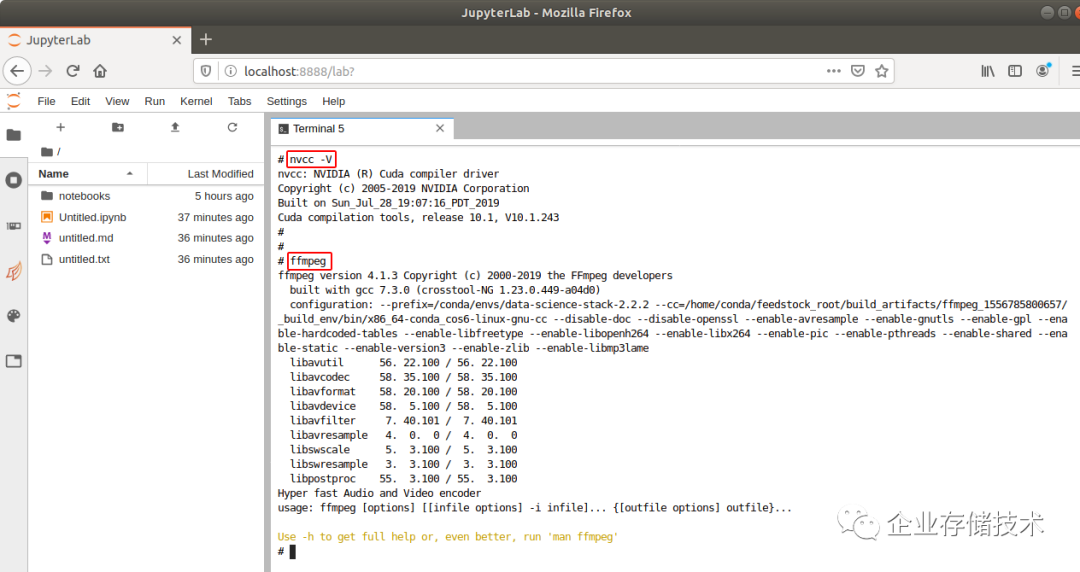Open the Help menu
The height and width of the screenshot is (572, 1080).
pyautogui.click(x=333, y=101)
